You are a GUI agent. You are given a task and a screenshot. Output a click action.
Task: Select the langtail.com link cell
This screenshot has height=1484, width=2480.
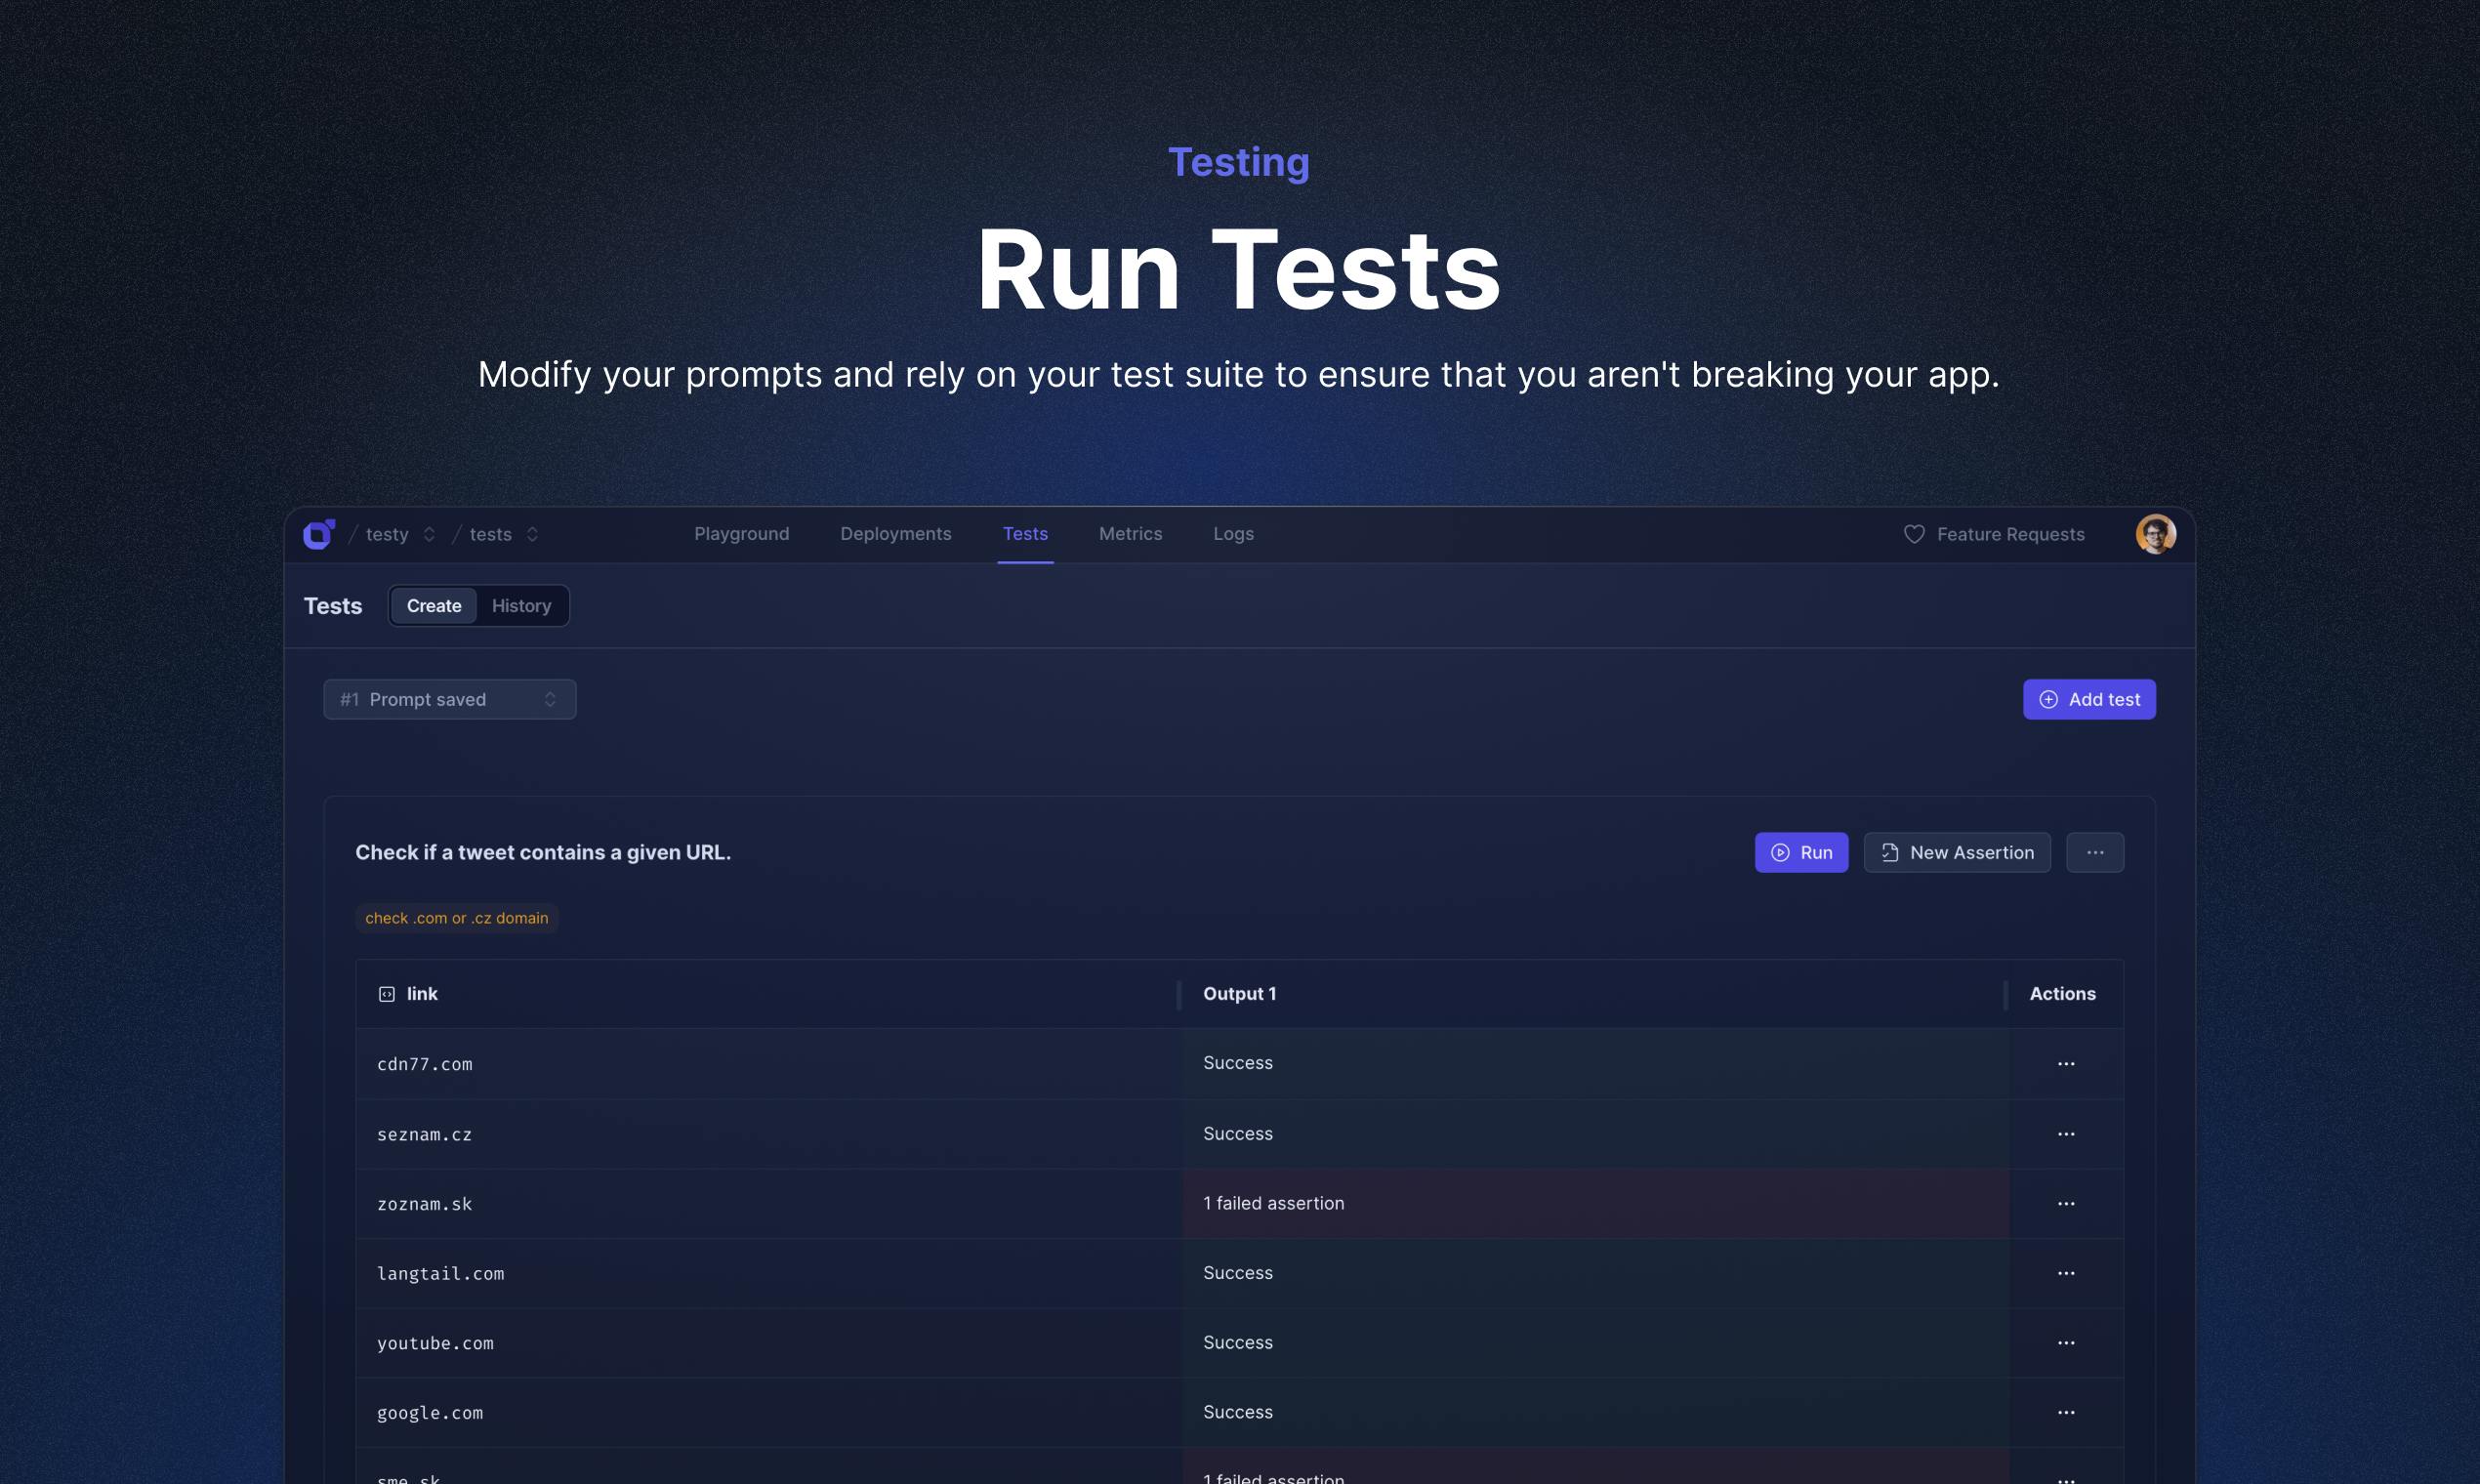[x=768, y=1273]
